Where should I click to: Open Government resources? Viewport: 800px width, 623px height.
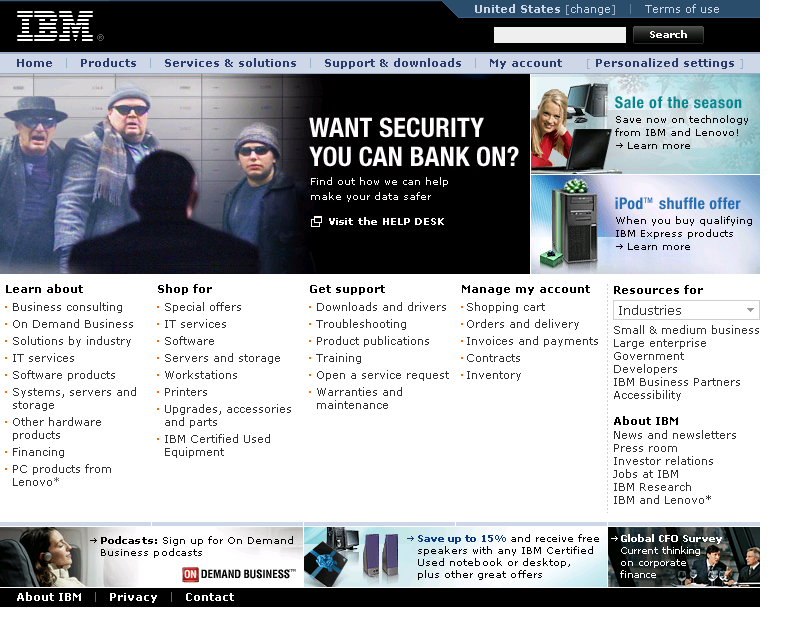pos(648,356)
